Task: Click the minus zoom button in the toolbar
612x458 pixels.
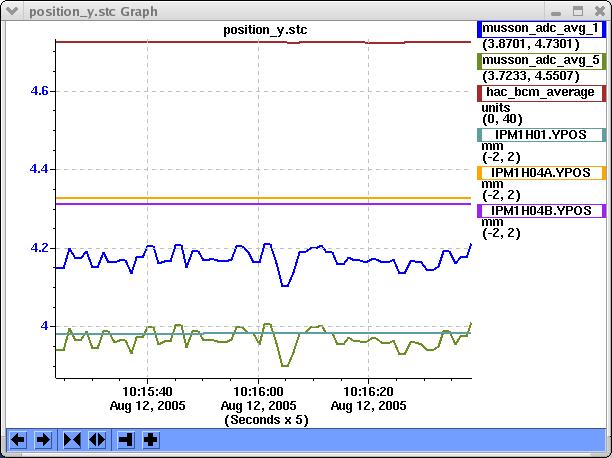Action: coord(126,440)
